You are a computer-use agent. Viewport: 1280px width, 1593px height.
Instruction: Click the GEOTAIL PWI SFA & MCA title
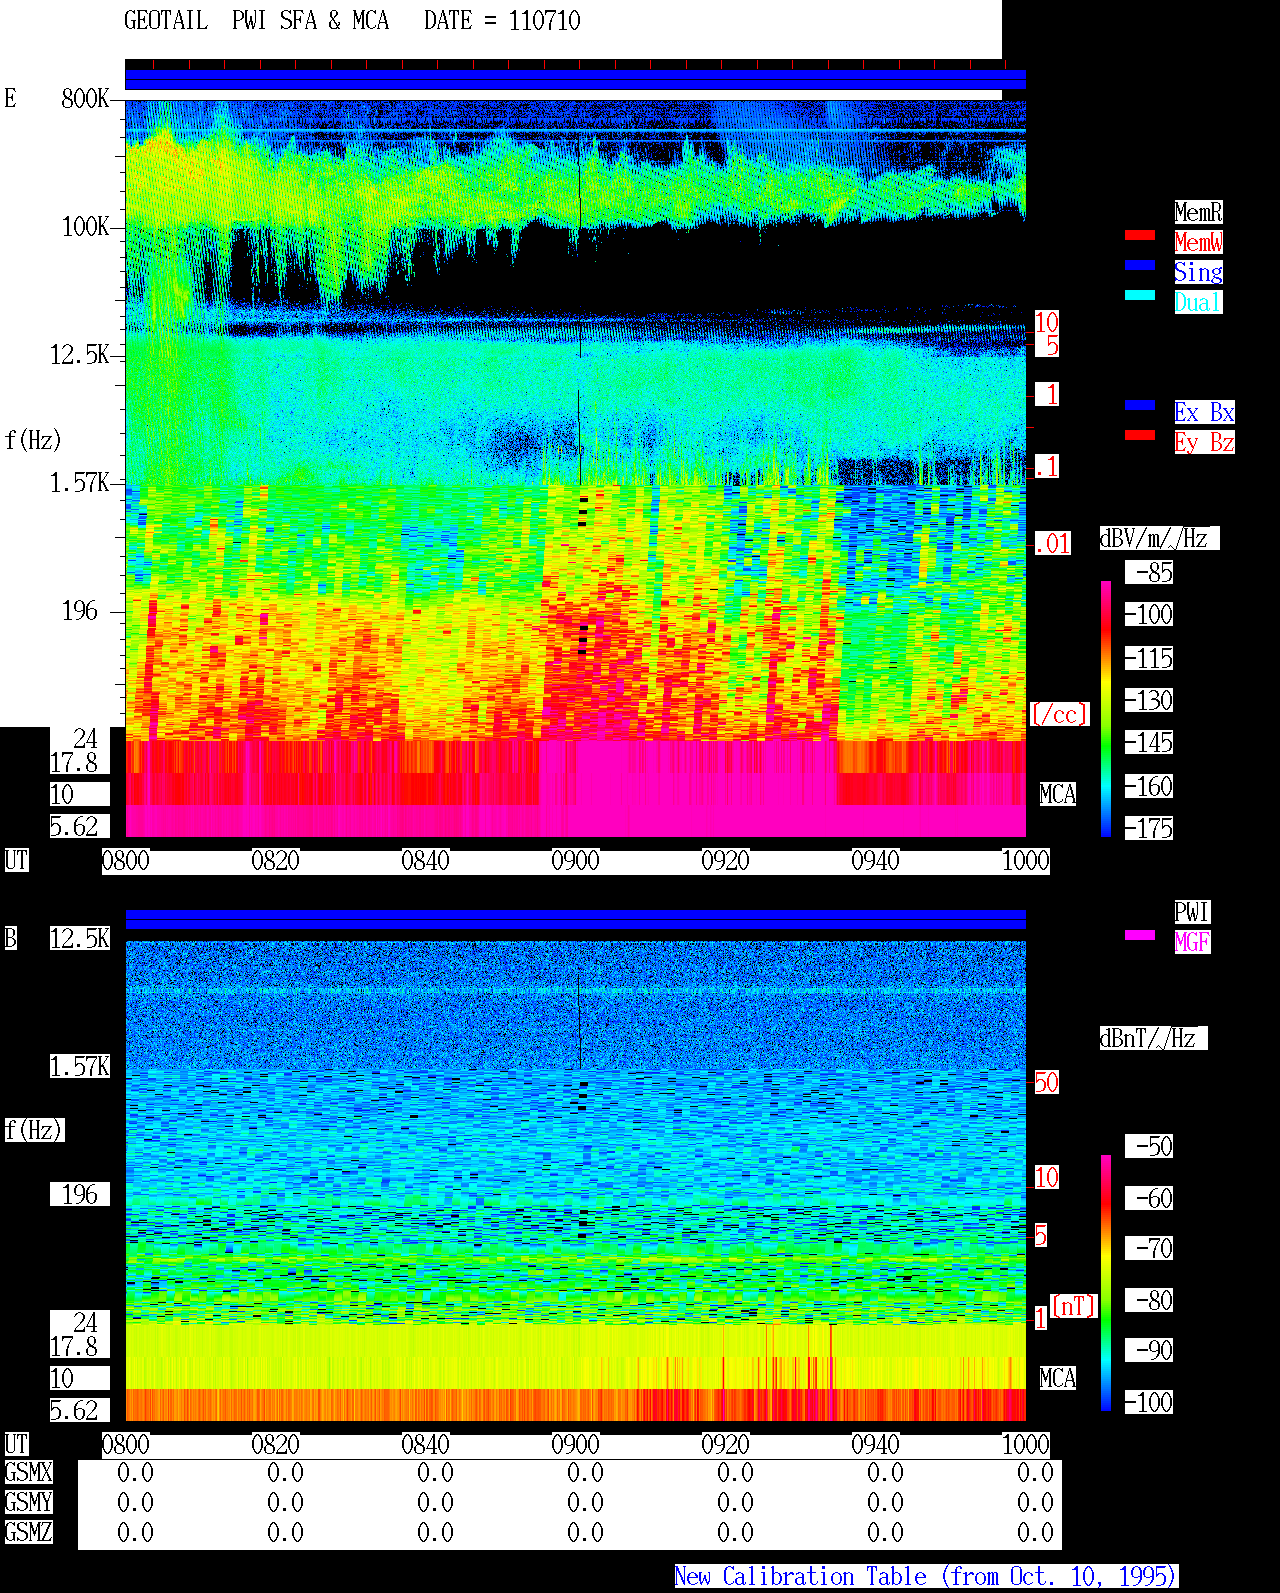(x=256, y=21)
